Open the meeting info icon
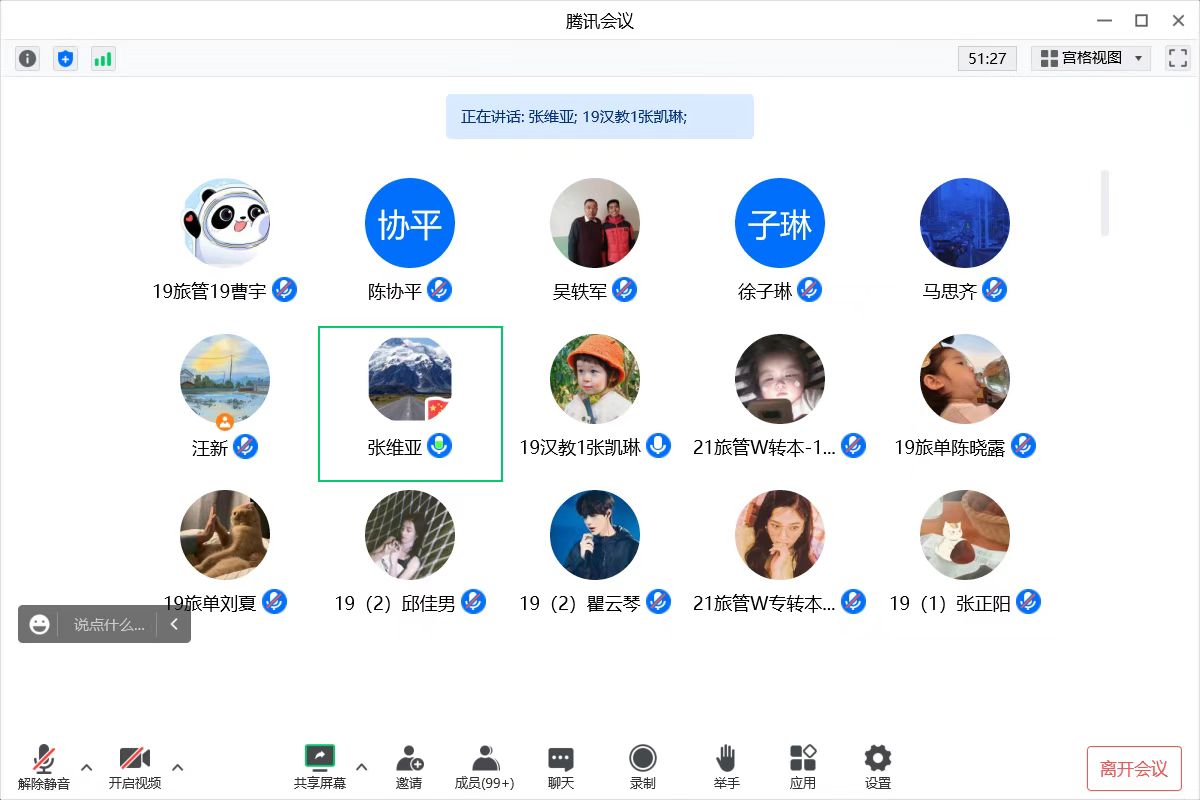 click(27, 59)
